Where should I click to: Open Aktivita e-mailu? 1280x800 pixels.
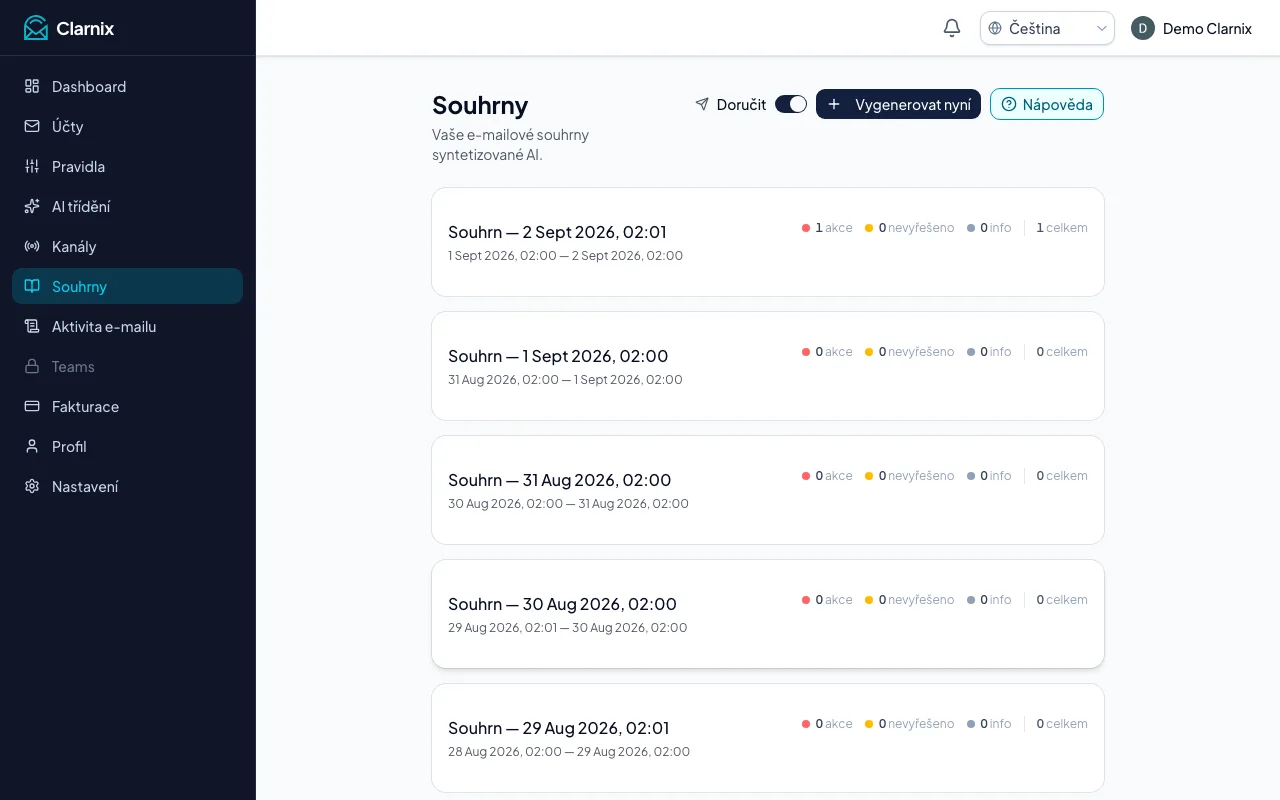[127, 326]
